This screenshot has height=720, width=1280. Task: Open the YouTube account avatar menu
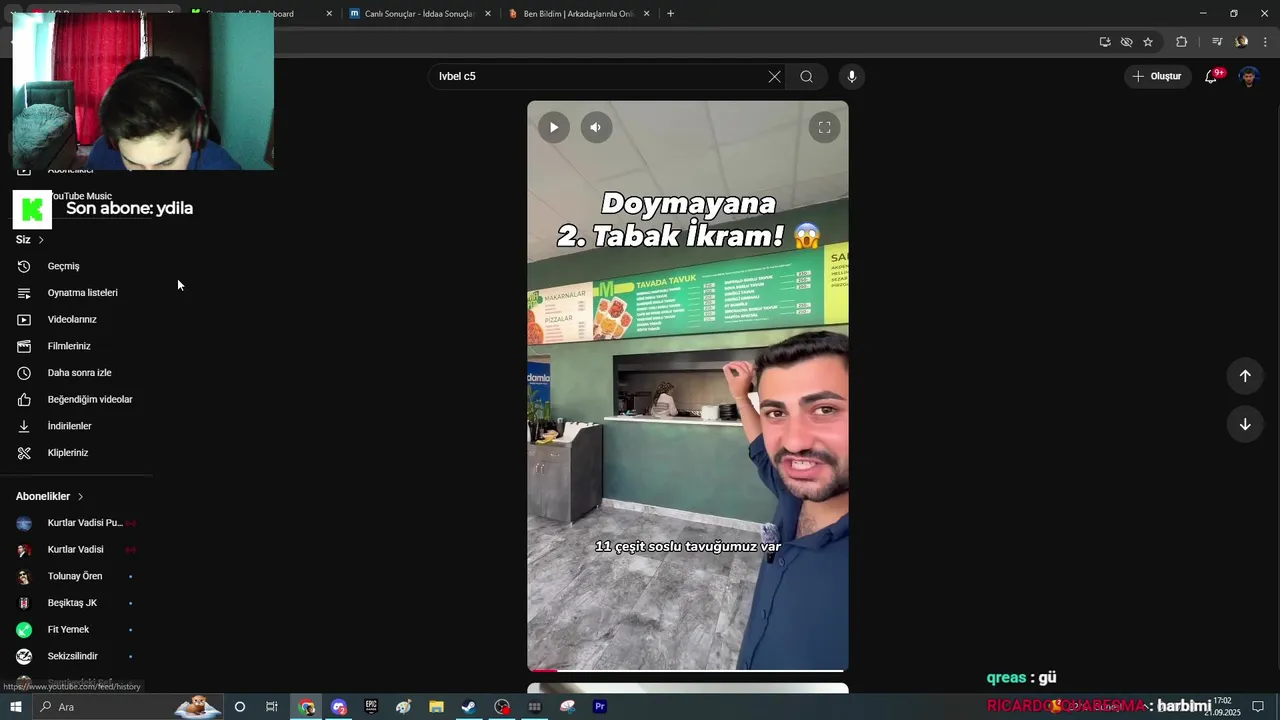coord(1249,77)
